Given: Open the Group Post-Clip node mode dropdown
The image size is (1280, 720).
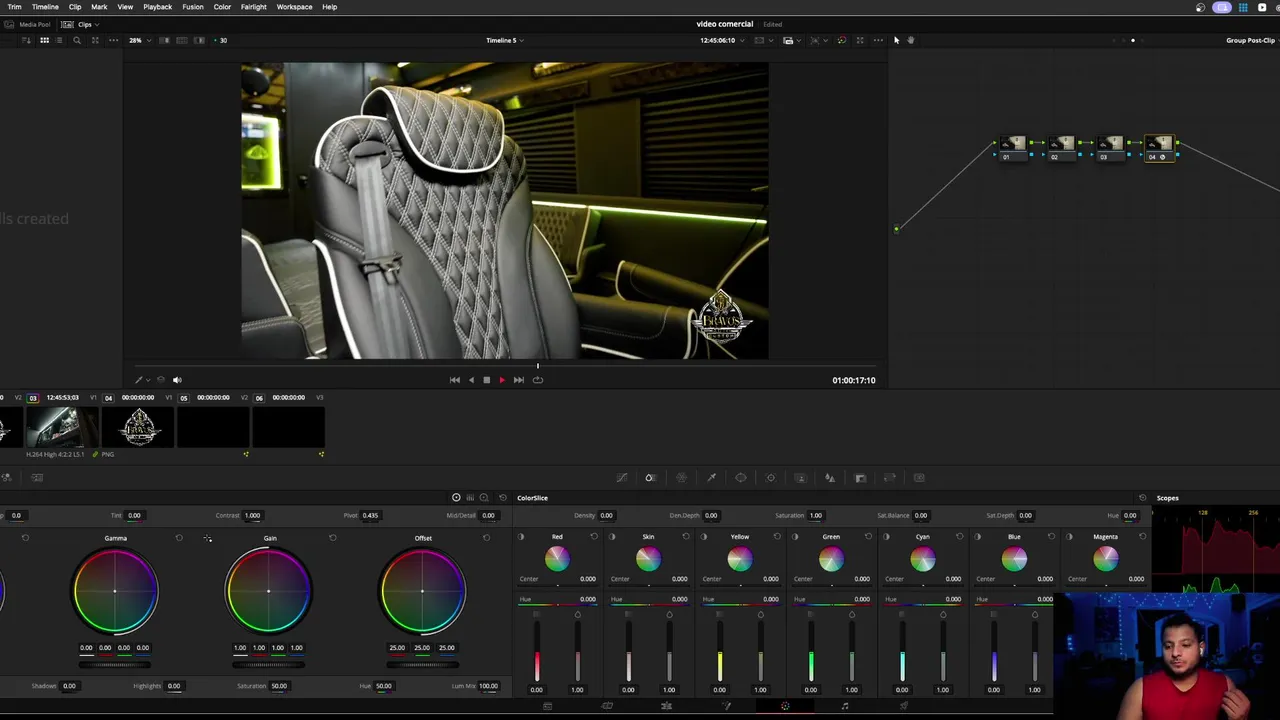Looking at the screenshot, I should pyautogui.click(x=1251, y=40).
